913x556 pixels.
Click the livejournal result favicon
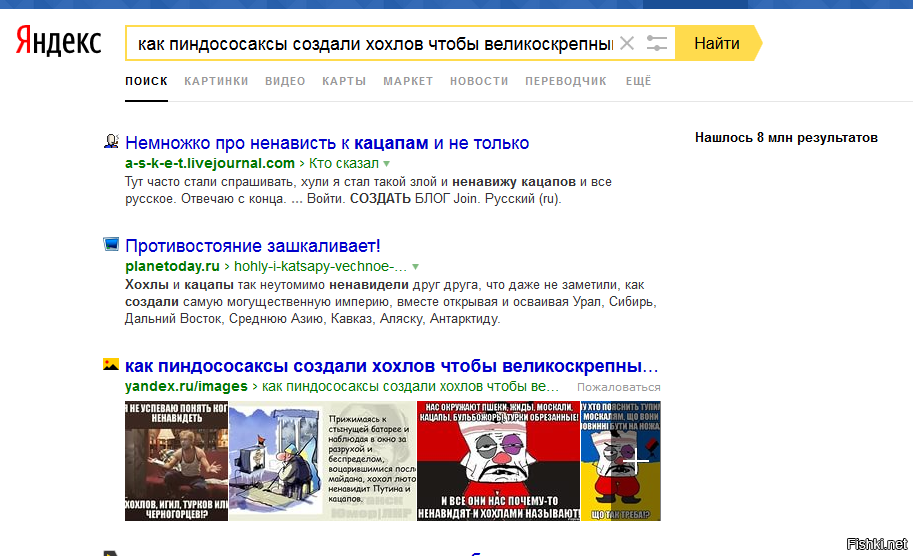111,141
